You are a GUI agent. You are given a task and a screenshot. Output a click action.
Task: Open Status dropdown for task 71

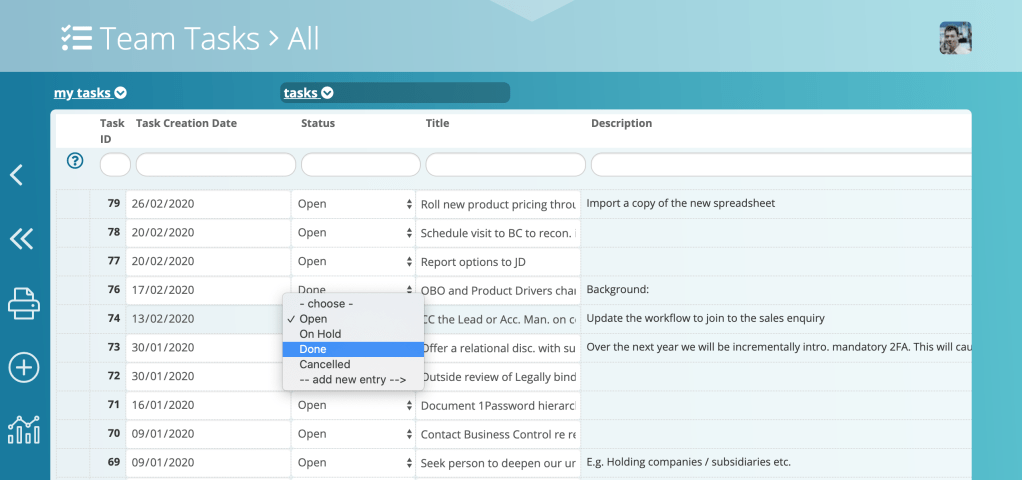tap(354, 406)
